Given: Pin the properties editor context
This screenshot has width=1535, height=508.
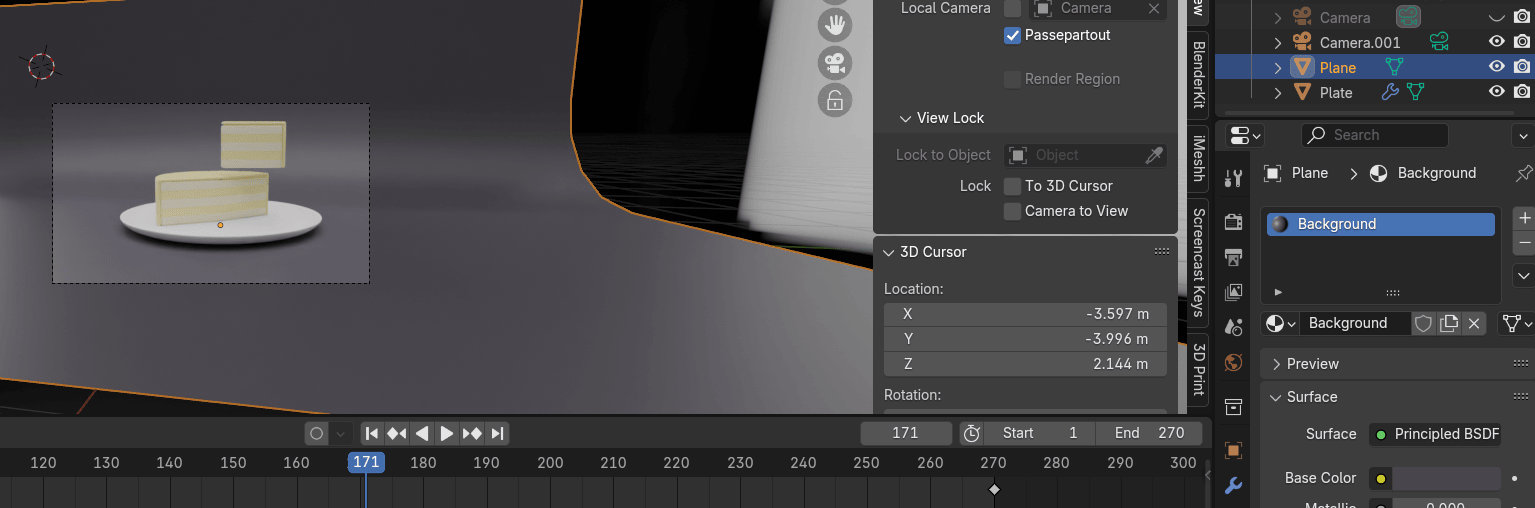Looking at the screenshot, I should (x=1523, y=173).
